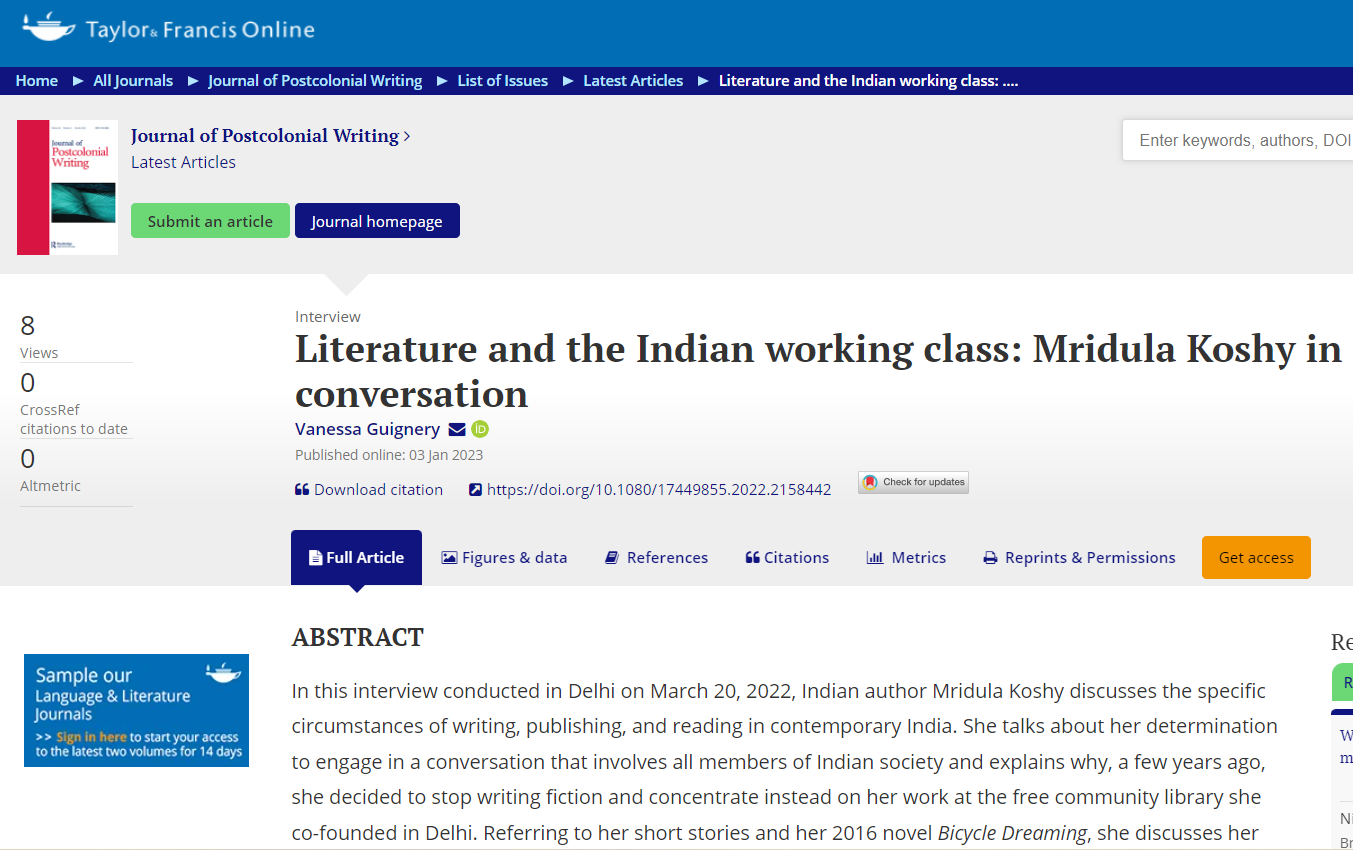Click the Submit an article button
Image resolution: width=1353 pixels, height=850 pixels.
[x=210, y=221]
